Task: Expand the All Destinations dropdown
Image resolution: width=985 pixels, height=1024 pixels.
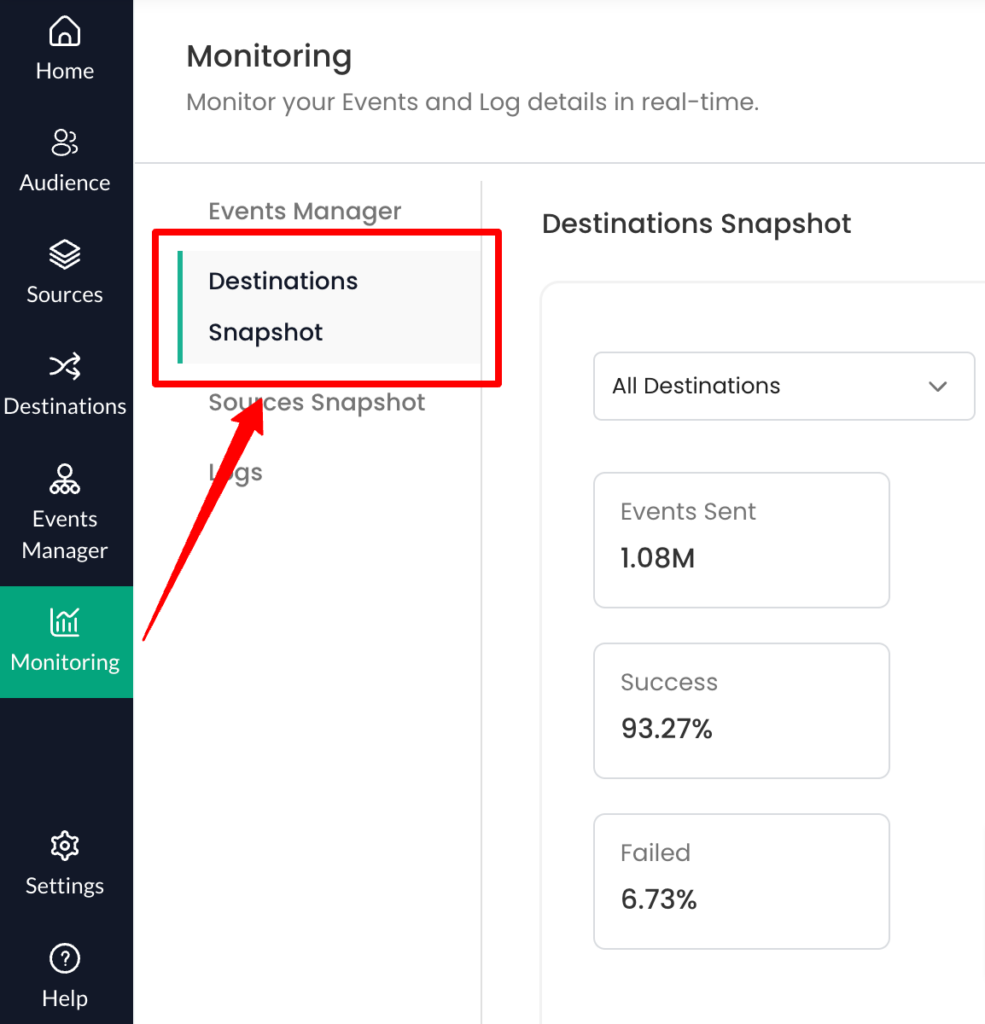Action: [784, 386]
